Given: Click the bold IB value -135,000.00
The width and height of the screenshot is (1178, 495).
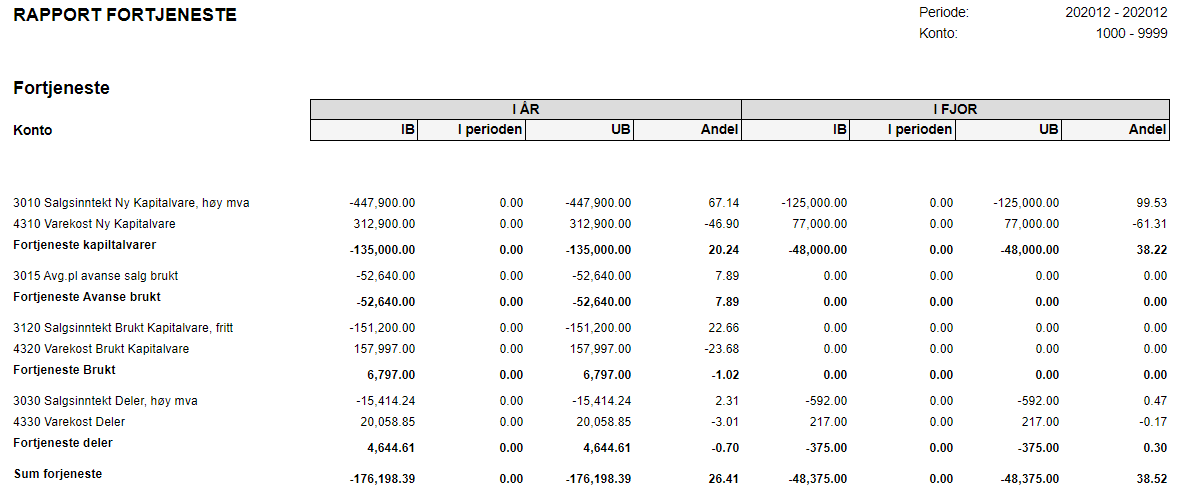Looking at the screenshot, I should pyautogui.click(x=381, y=250).
